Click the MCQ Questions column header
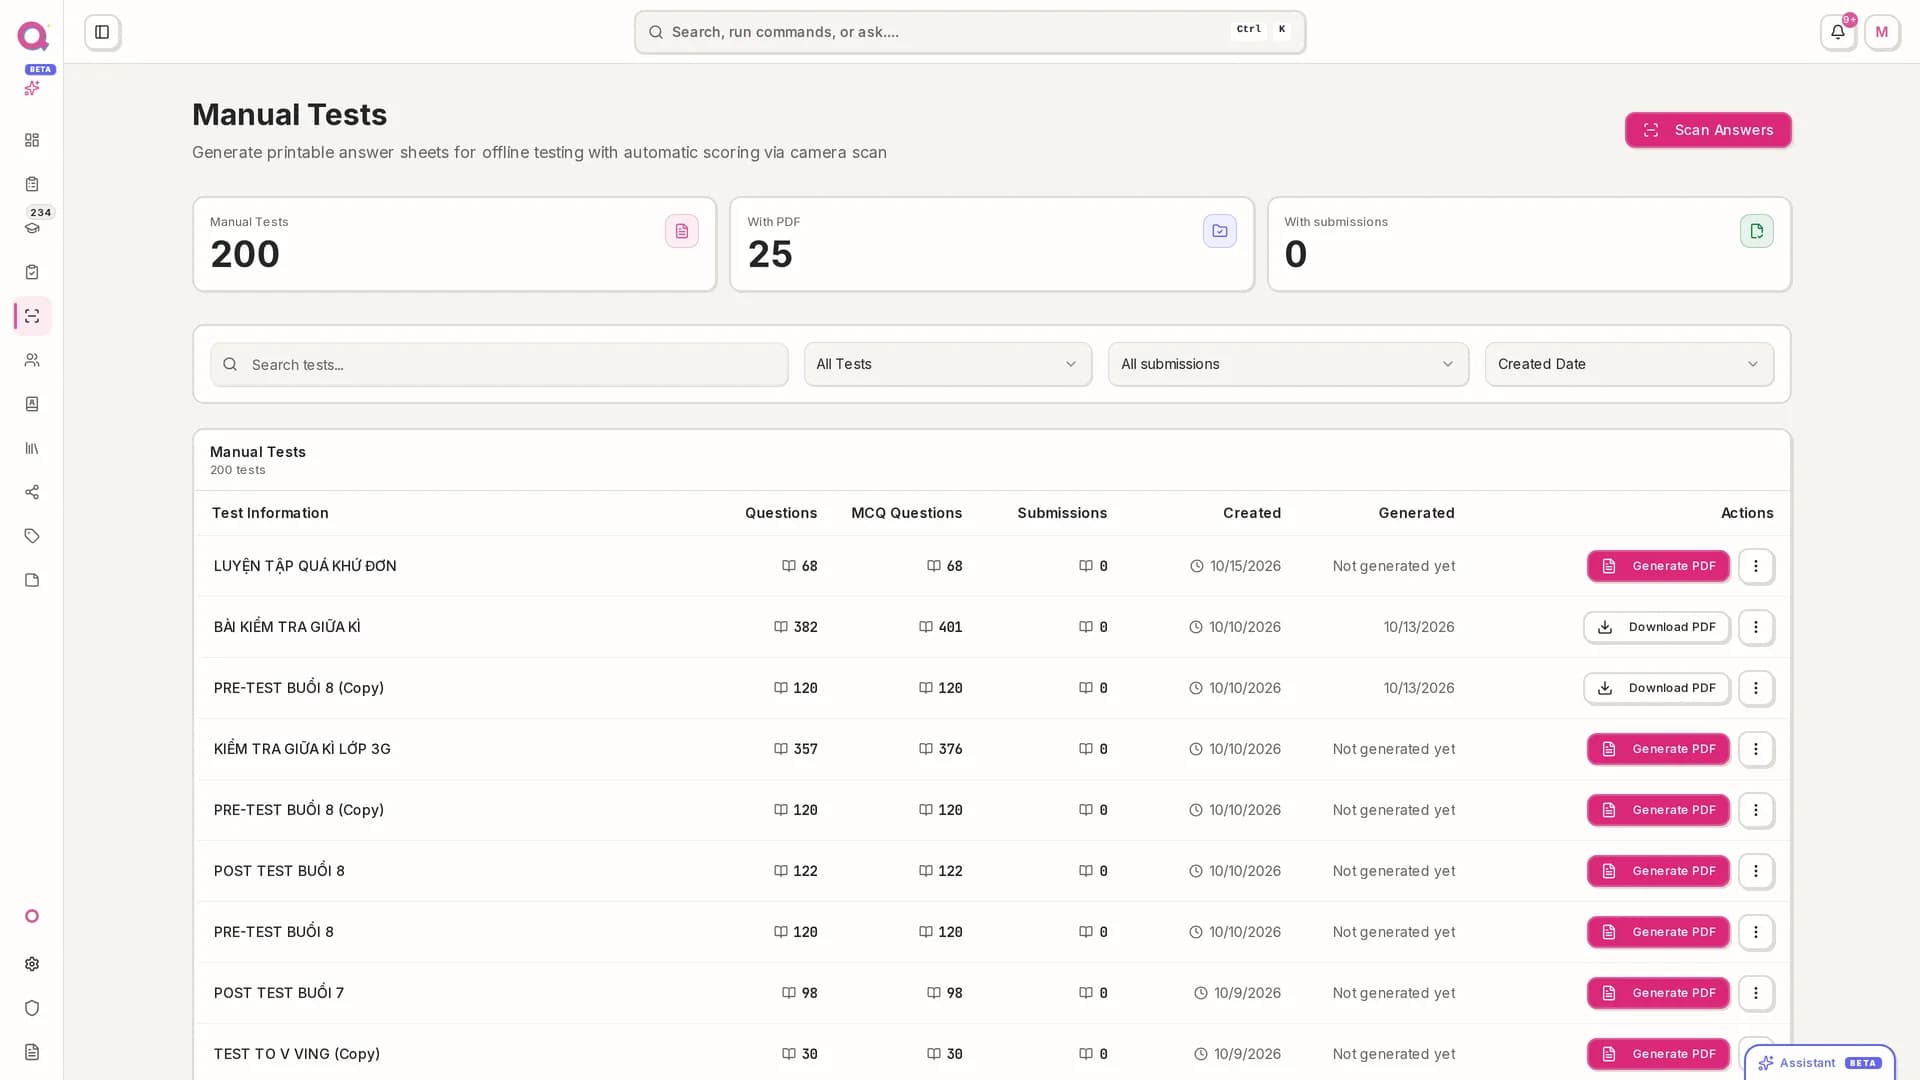The height and width of the screenshot is (1080, 1920). [x=906, y=513]
